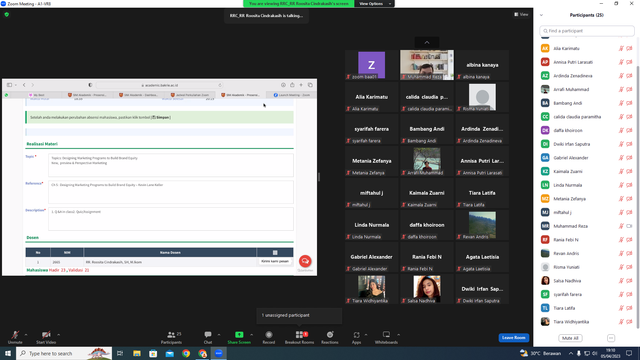This screenshot has width=640, height=360.
Task: Click video-off icon for Gabriel Alexander
Action: (629, 158)
